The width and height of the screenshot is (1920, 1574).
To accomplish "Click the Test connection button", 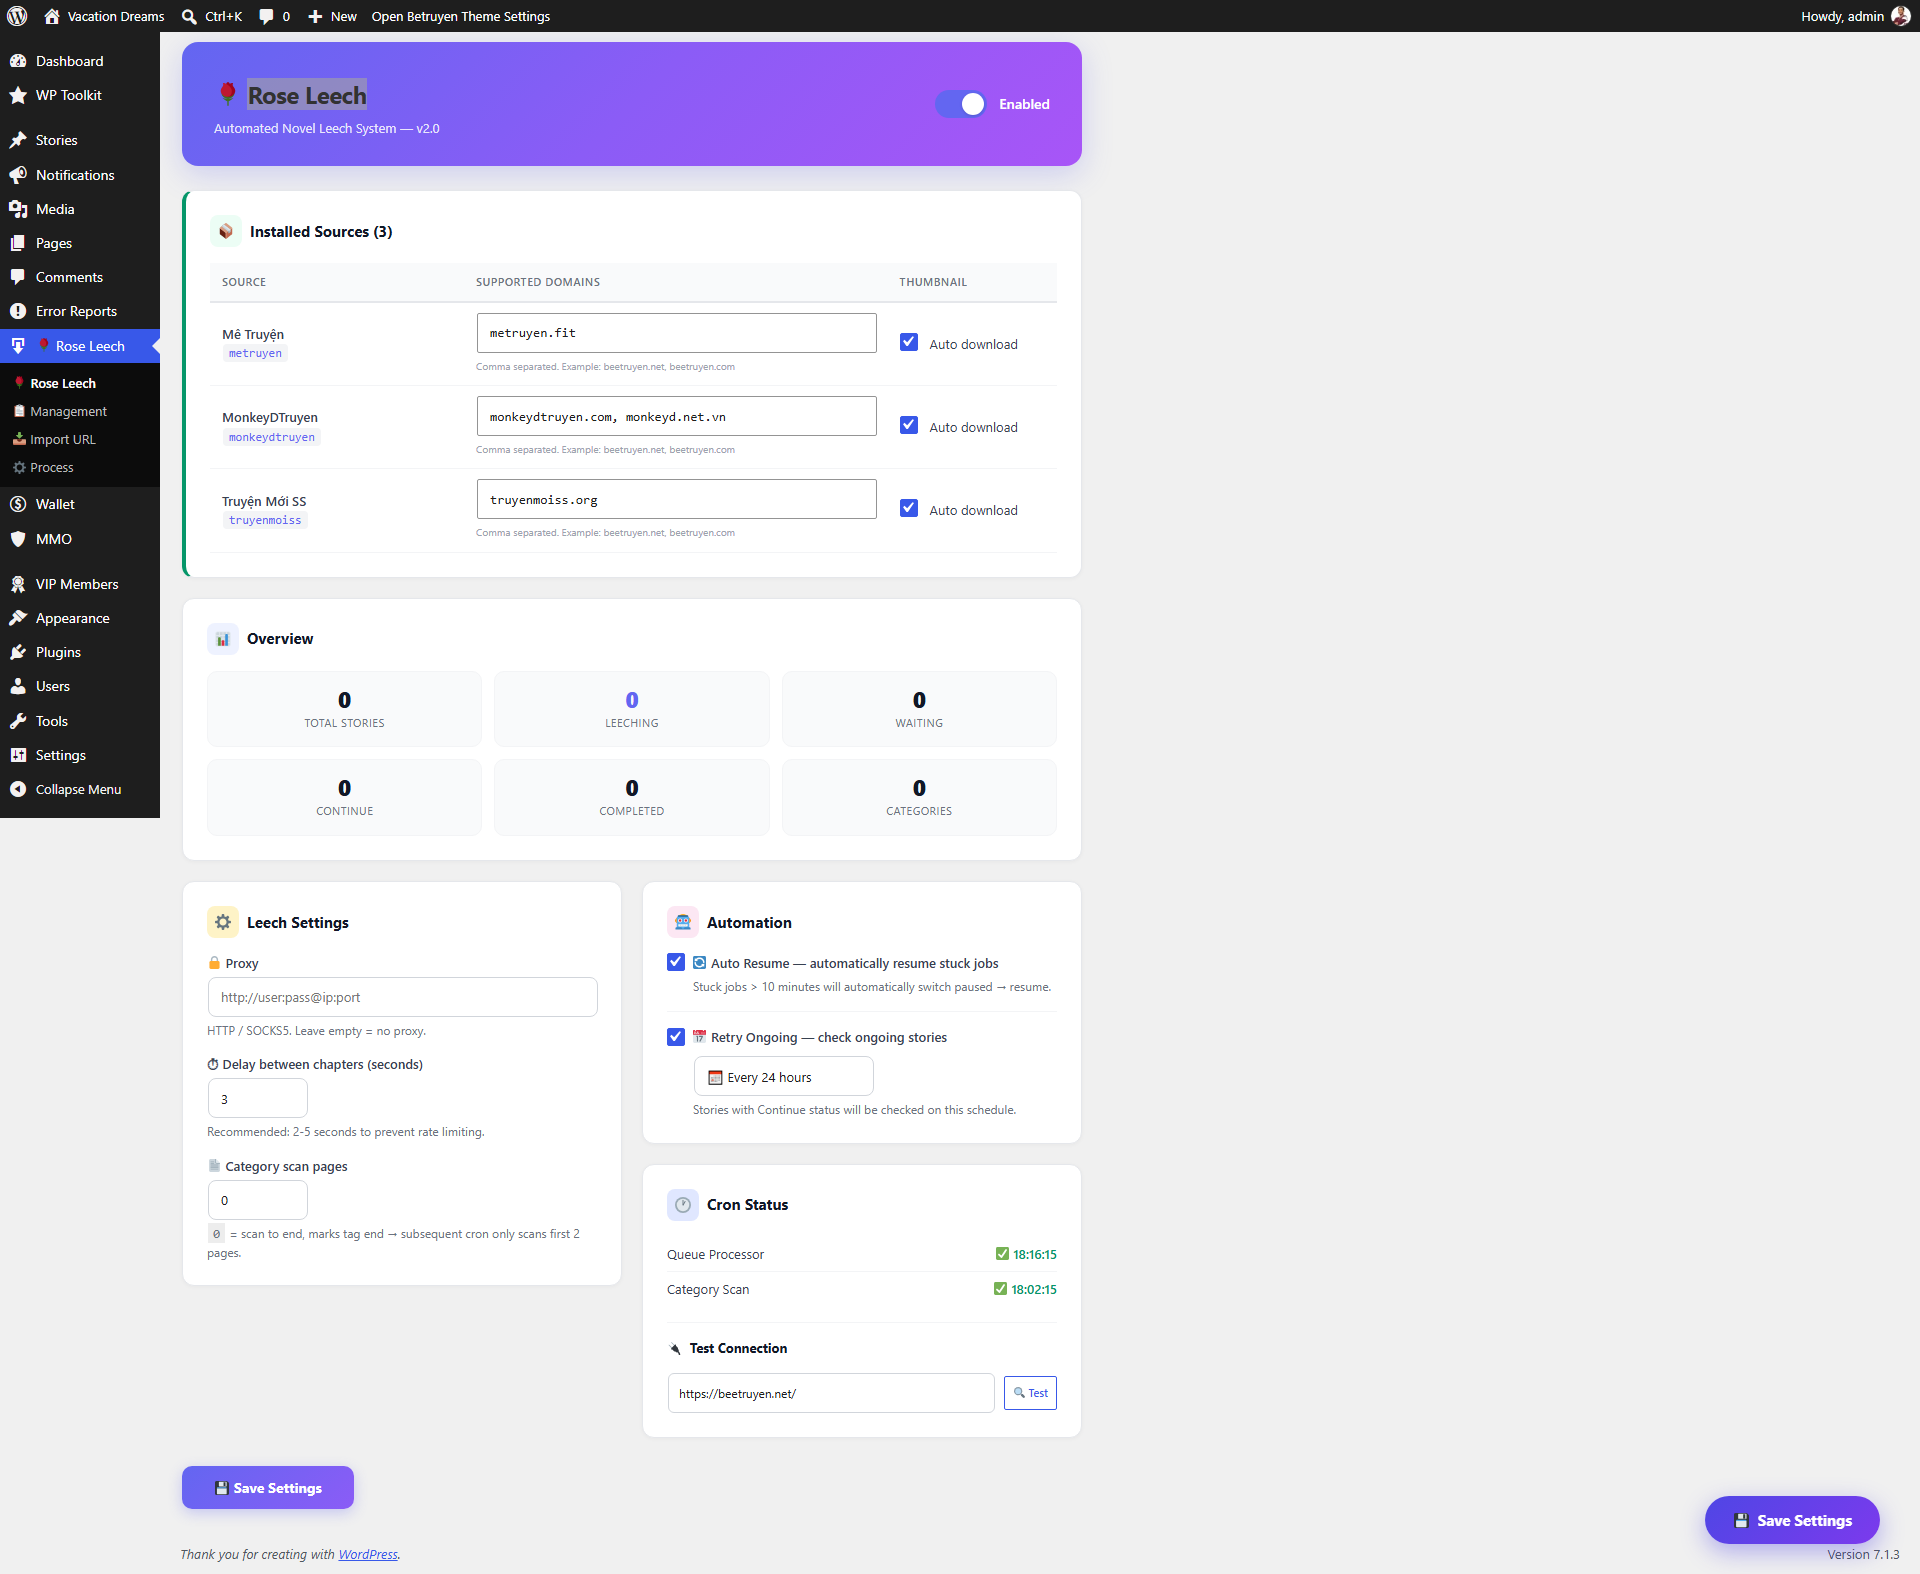I will click(1030, 1393).
